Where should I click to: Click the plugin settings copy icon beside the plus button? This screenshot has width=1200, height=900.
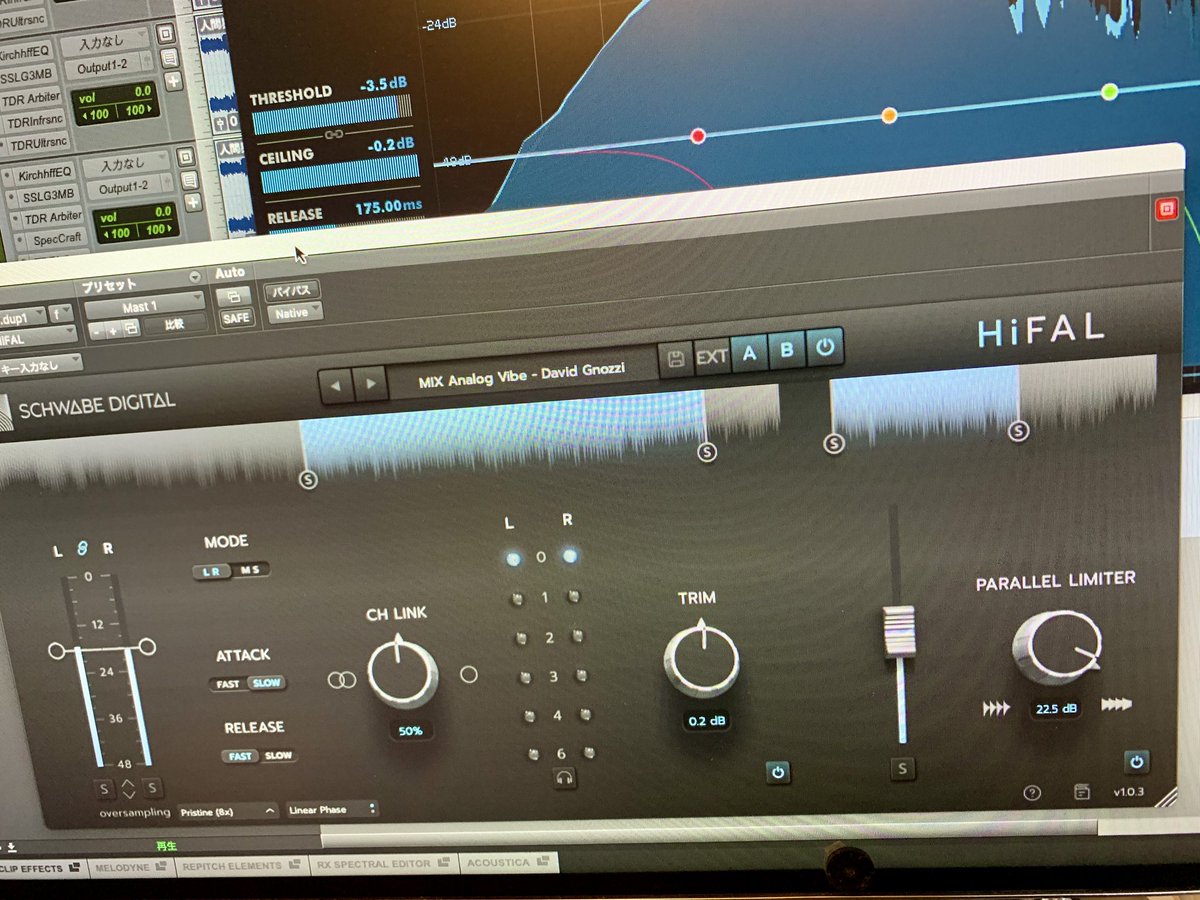130,329
